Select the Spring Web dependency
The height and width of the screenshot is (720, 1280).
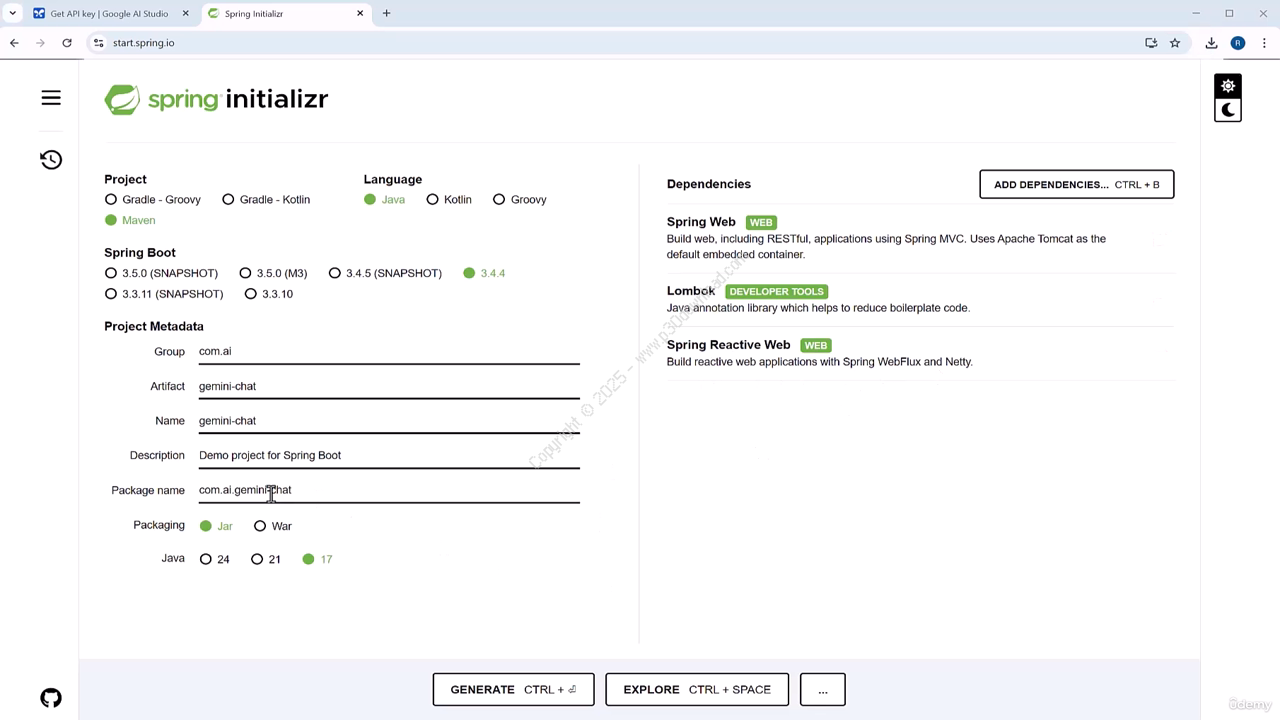pos(920,238)
